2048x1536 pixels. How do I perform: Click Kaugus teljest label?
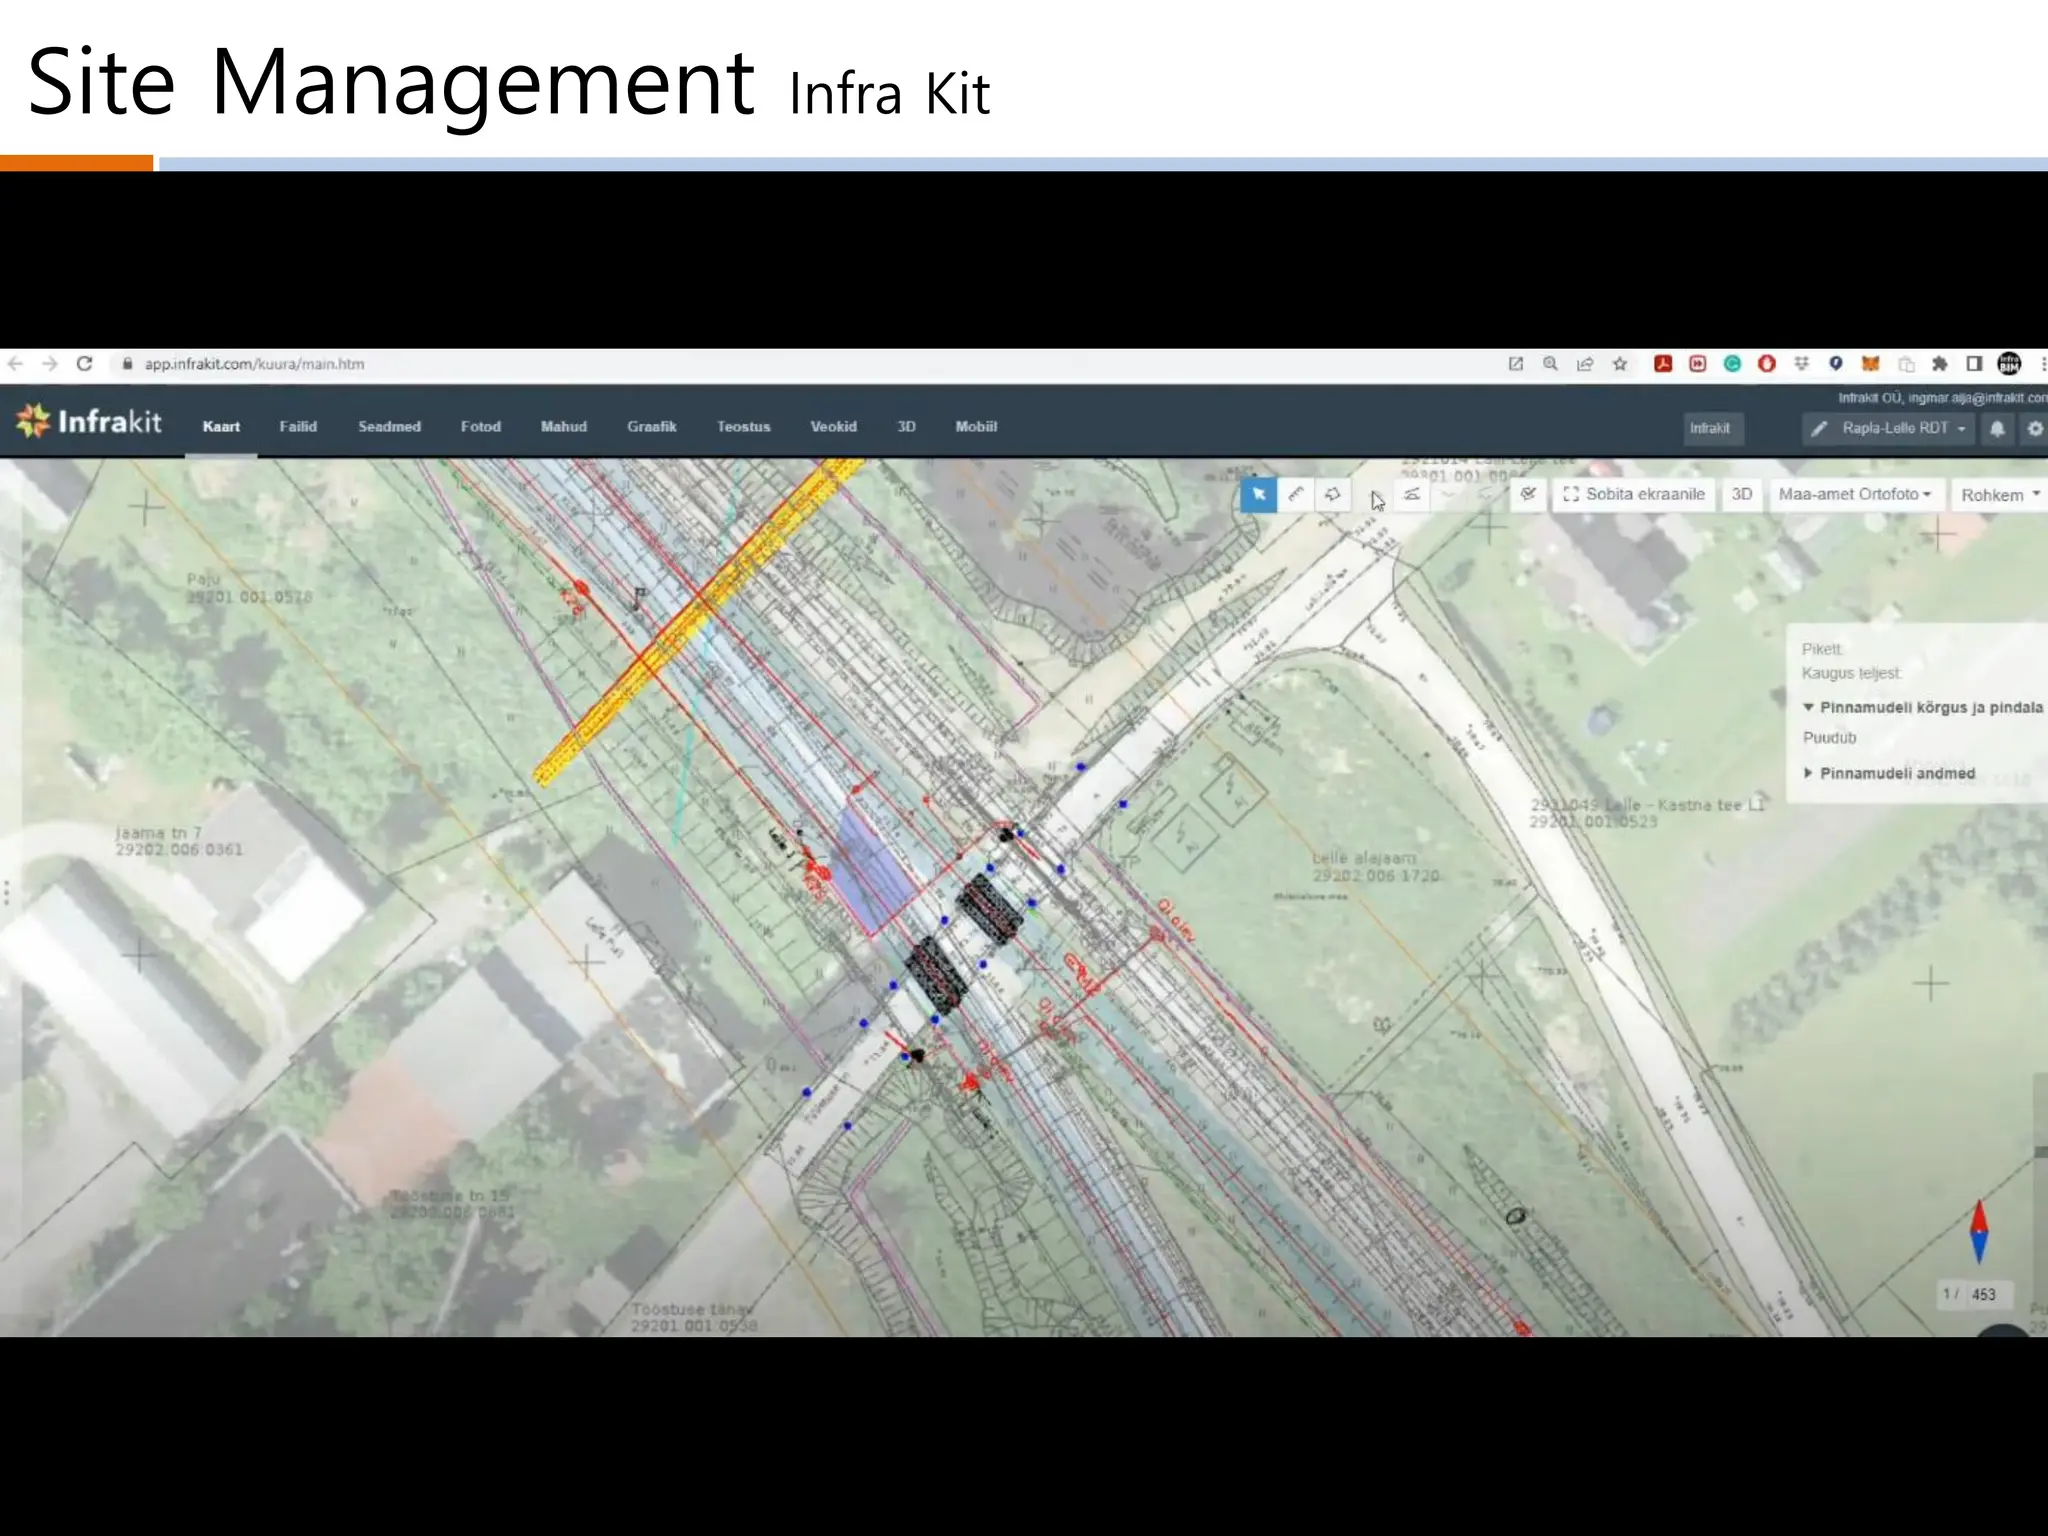point(1852,674)
